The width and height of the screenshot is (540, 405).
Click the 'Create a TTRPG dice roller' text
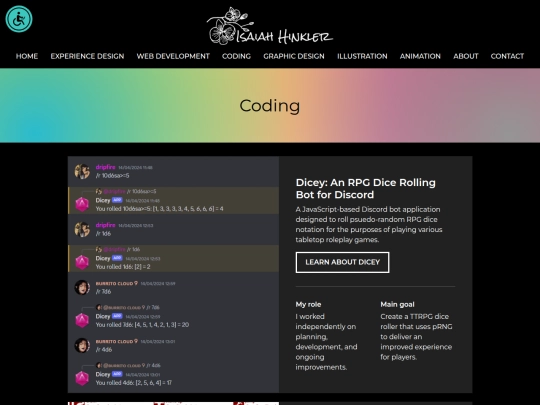point(416,336)
